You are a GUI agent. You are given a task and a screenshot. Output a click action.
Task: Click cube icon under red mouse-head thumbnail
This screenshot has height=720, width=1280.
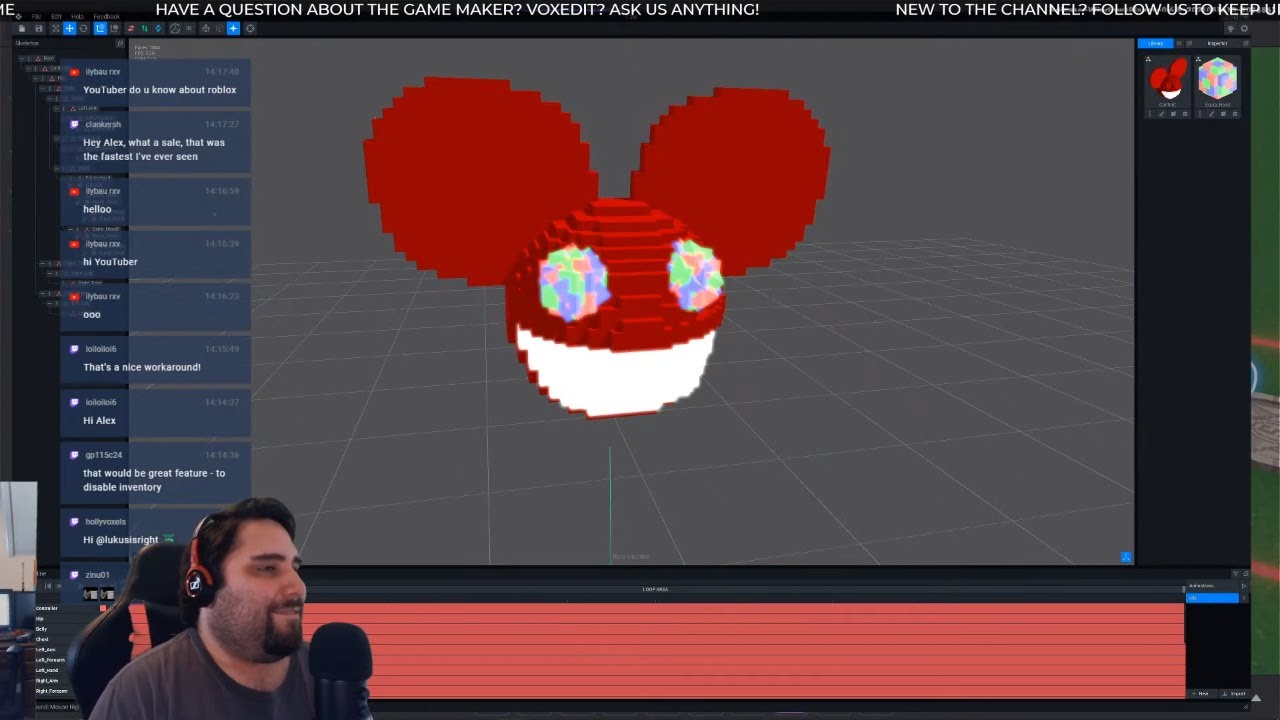tap(1173, 114)
